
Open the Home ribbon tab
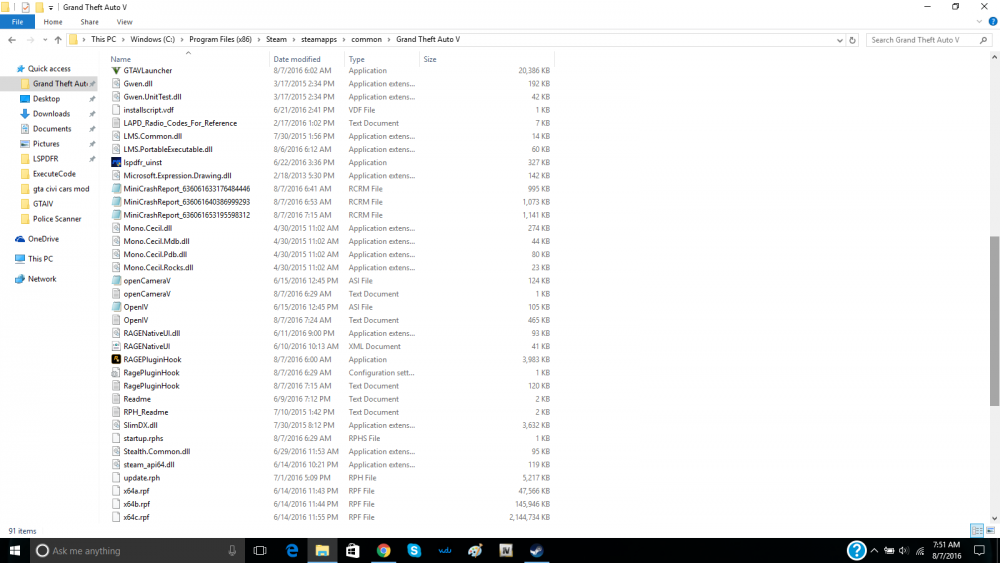(x=53, y=22)
